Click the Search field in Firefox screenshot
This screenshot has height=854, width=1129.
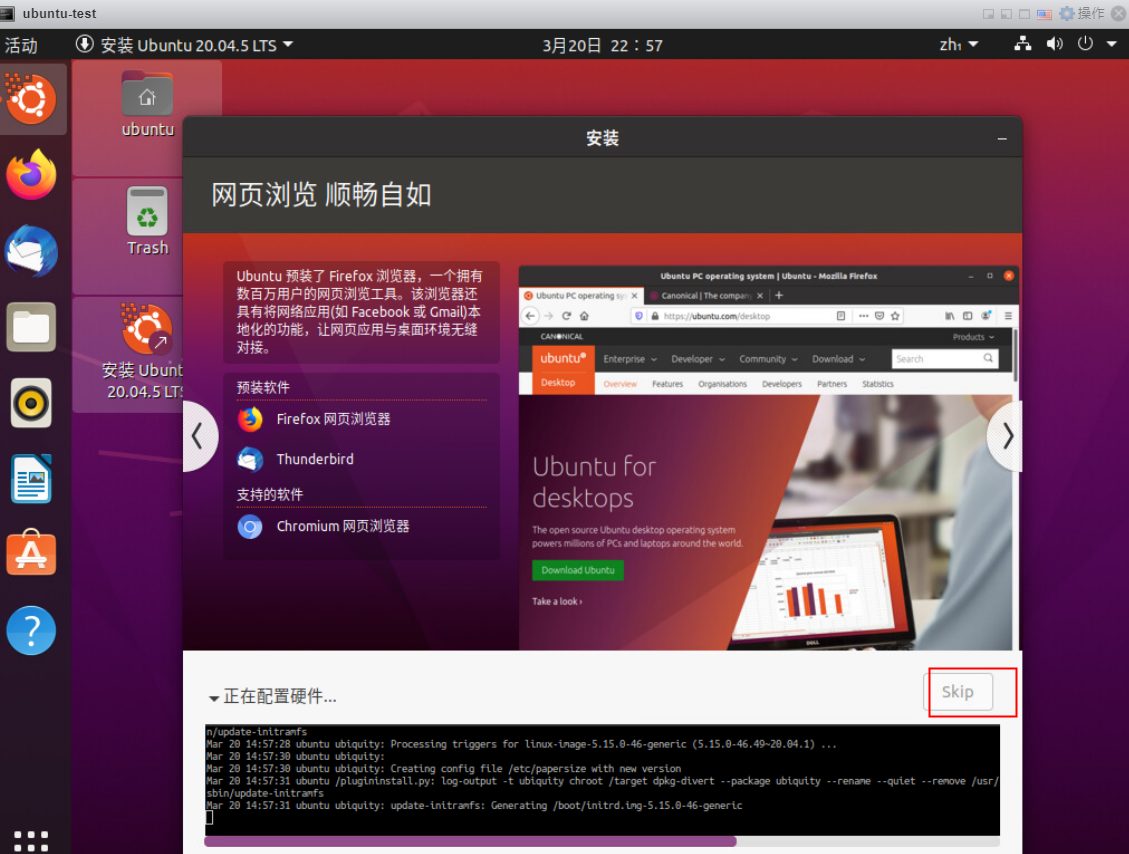945,359
